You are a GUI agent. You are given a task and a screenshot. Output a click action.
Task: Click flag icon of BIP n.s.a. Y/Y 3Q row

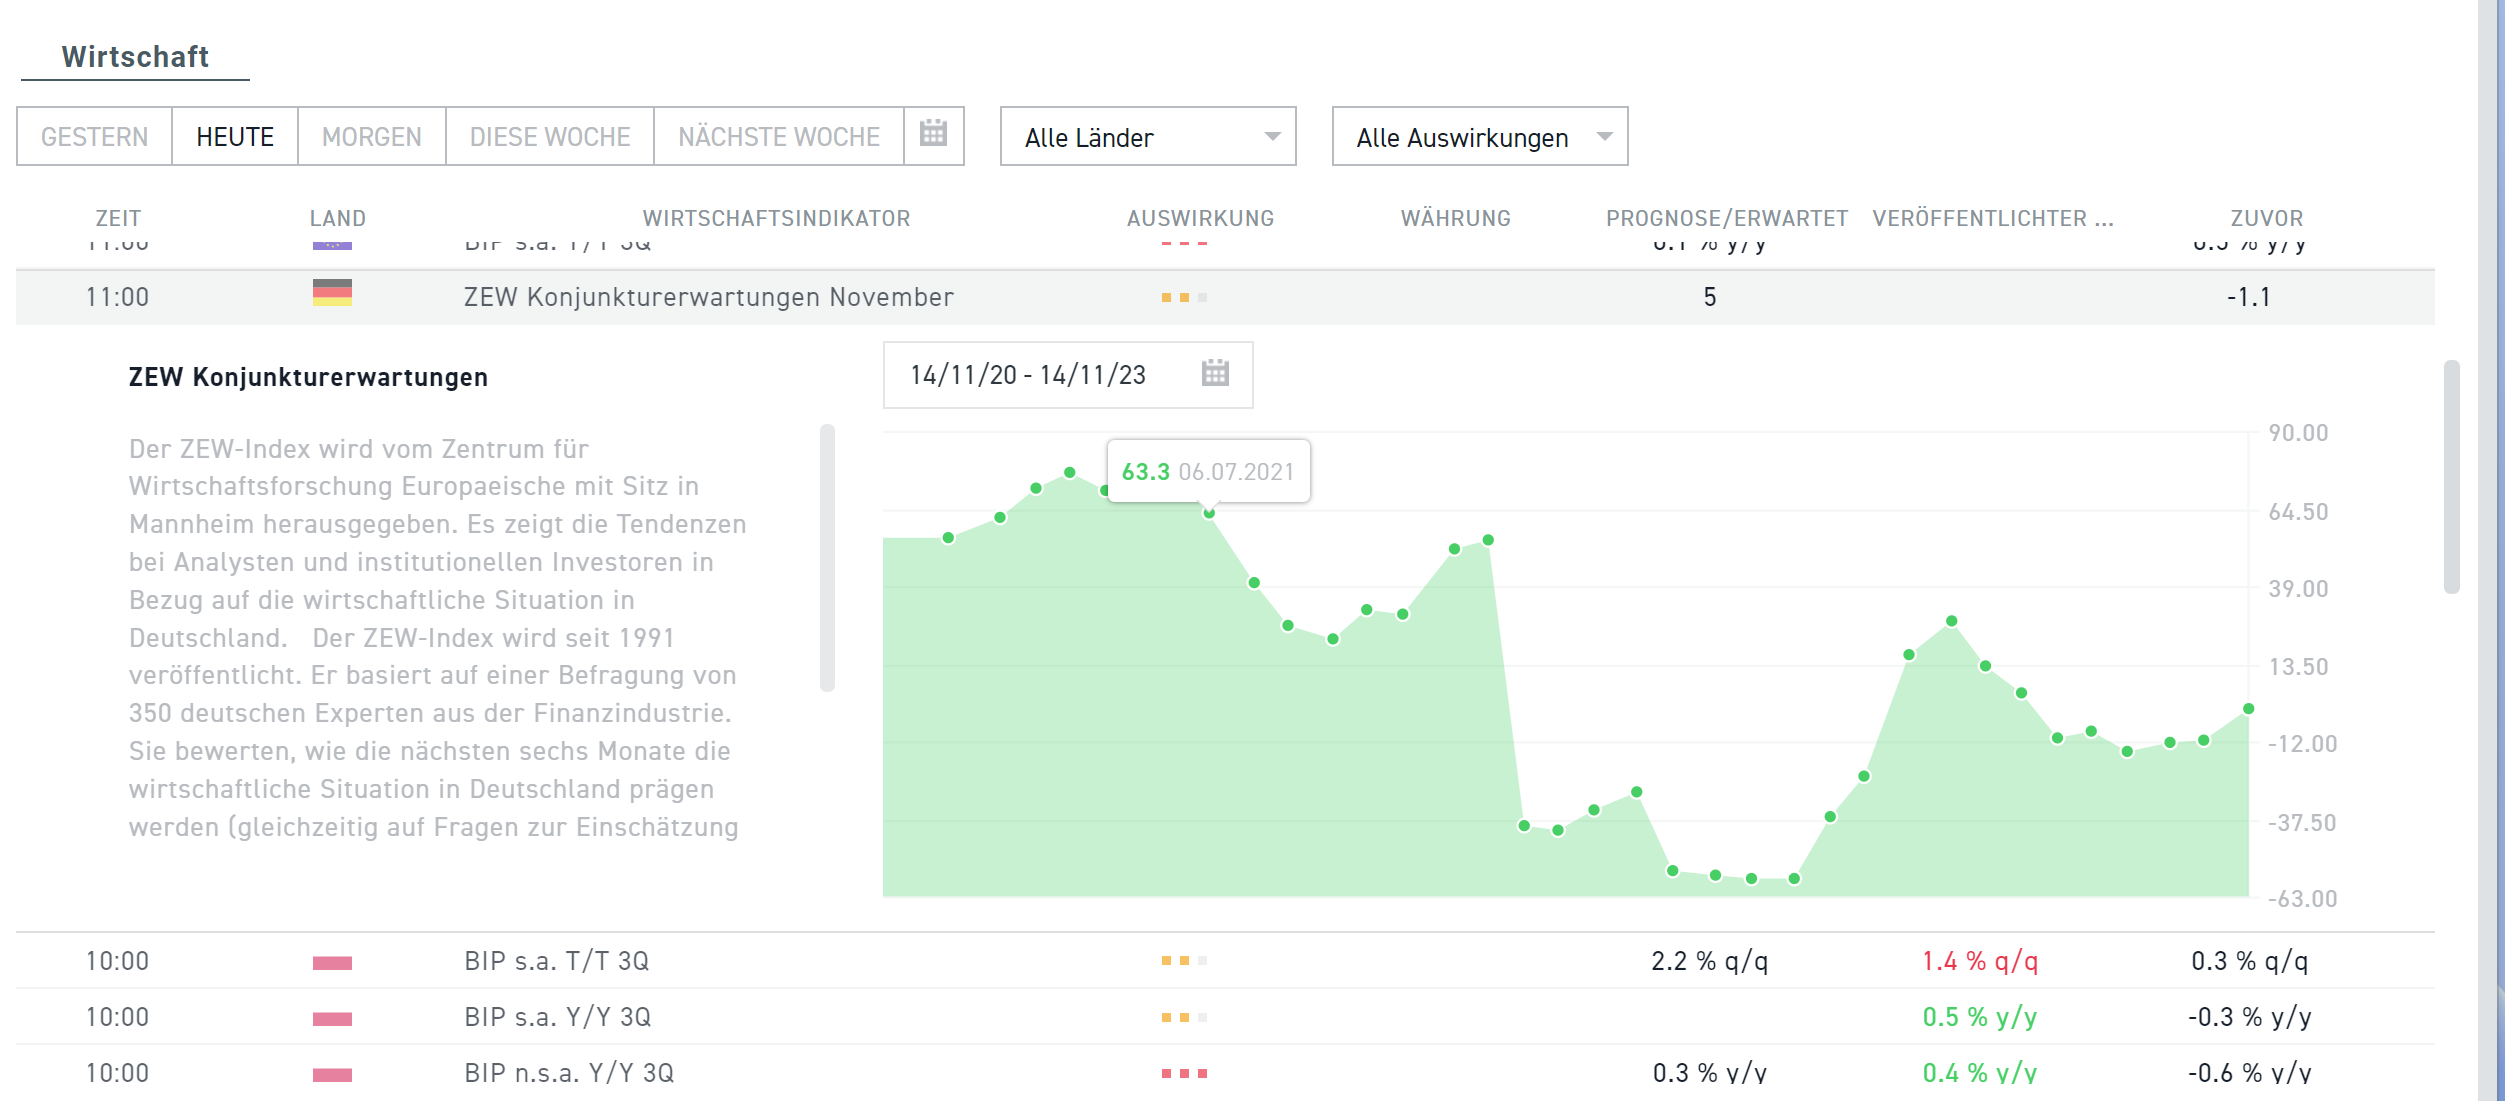point(332,1075)
